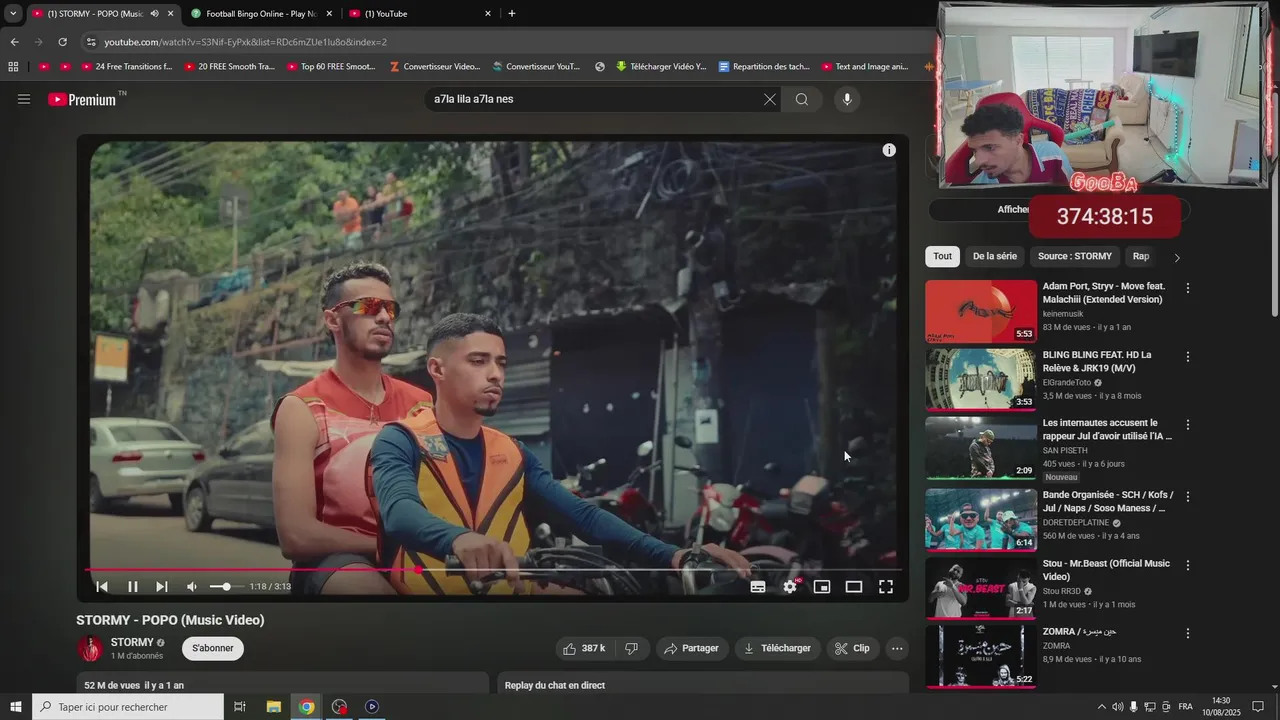Image resolution: width=1280 pixels, height=720 pixels.
Task: Go to YouTube Premium home logo
Action: [x=84, y=99]
